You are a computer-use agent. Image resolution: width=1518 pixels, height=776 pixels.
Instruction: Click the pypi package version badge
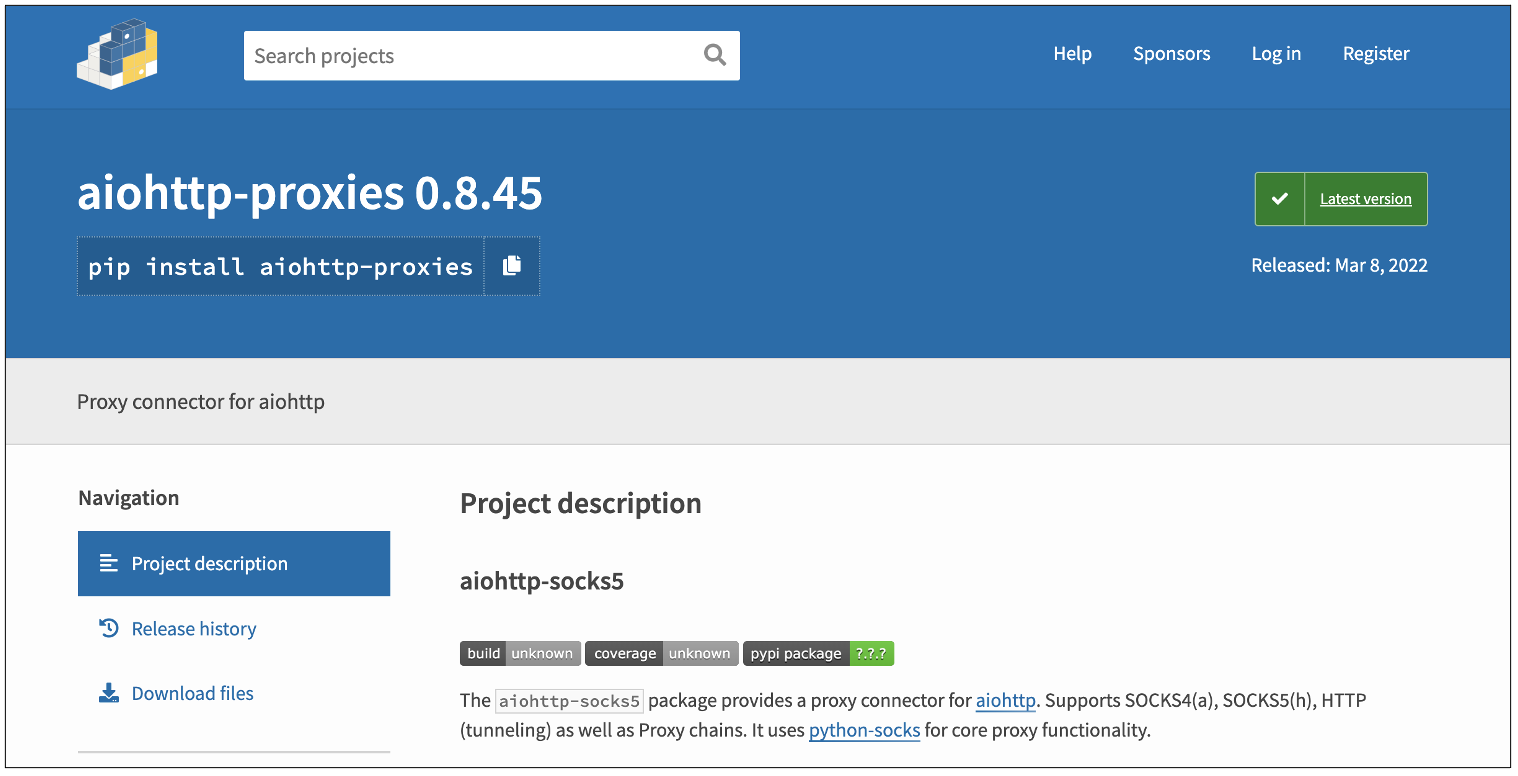point(818,654)
